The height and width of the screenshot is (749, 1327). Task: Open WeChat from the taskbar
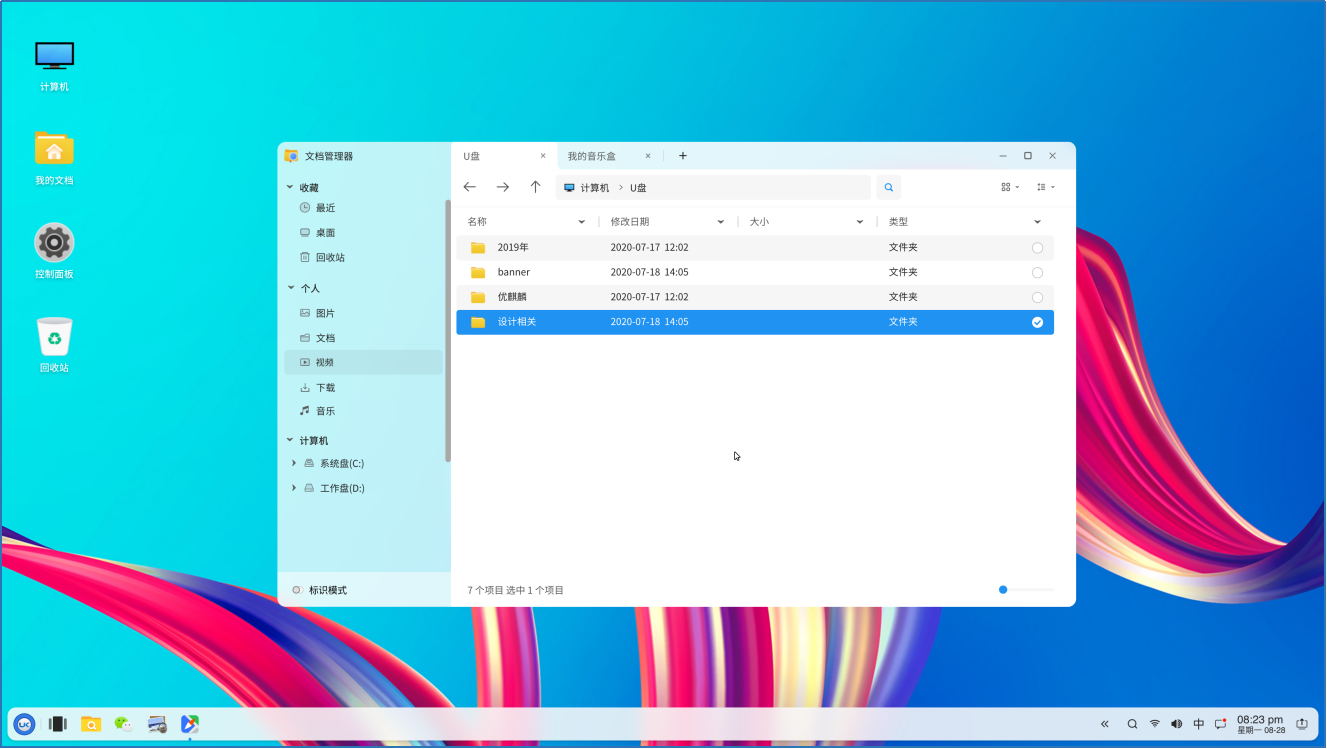click(123, 724)
